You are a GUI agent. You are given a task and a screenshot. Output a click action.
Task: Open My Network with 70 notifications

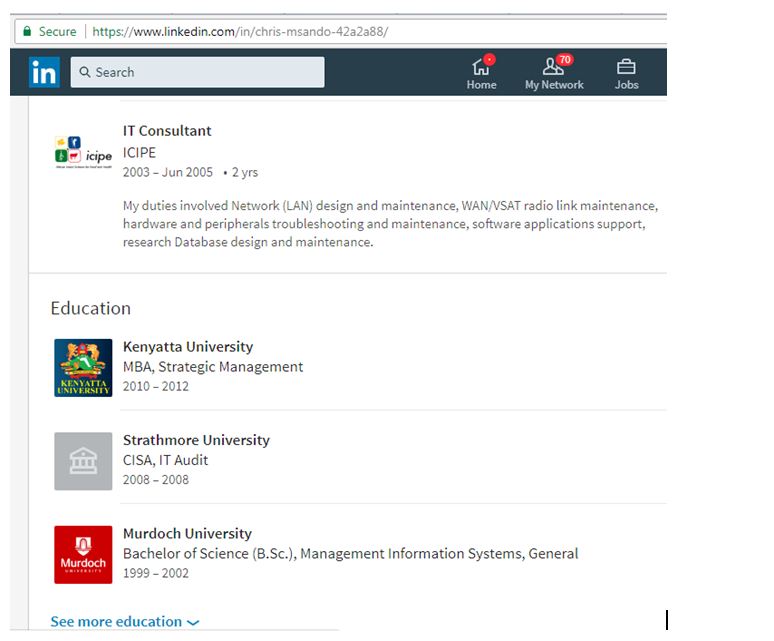(554, 73)
